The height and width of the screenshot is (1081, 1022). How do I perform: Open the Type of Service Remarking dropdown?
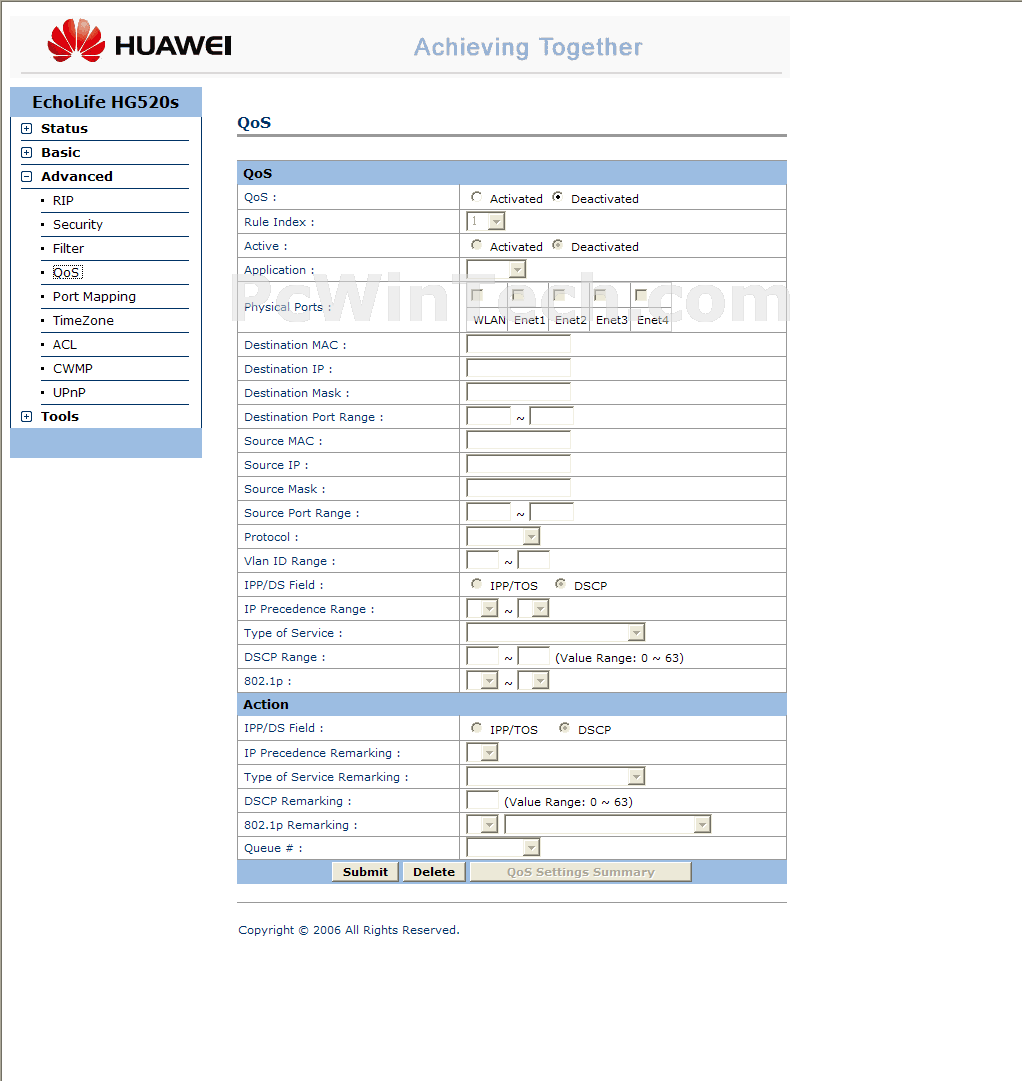[x=556, y=776]
